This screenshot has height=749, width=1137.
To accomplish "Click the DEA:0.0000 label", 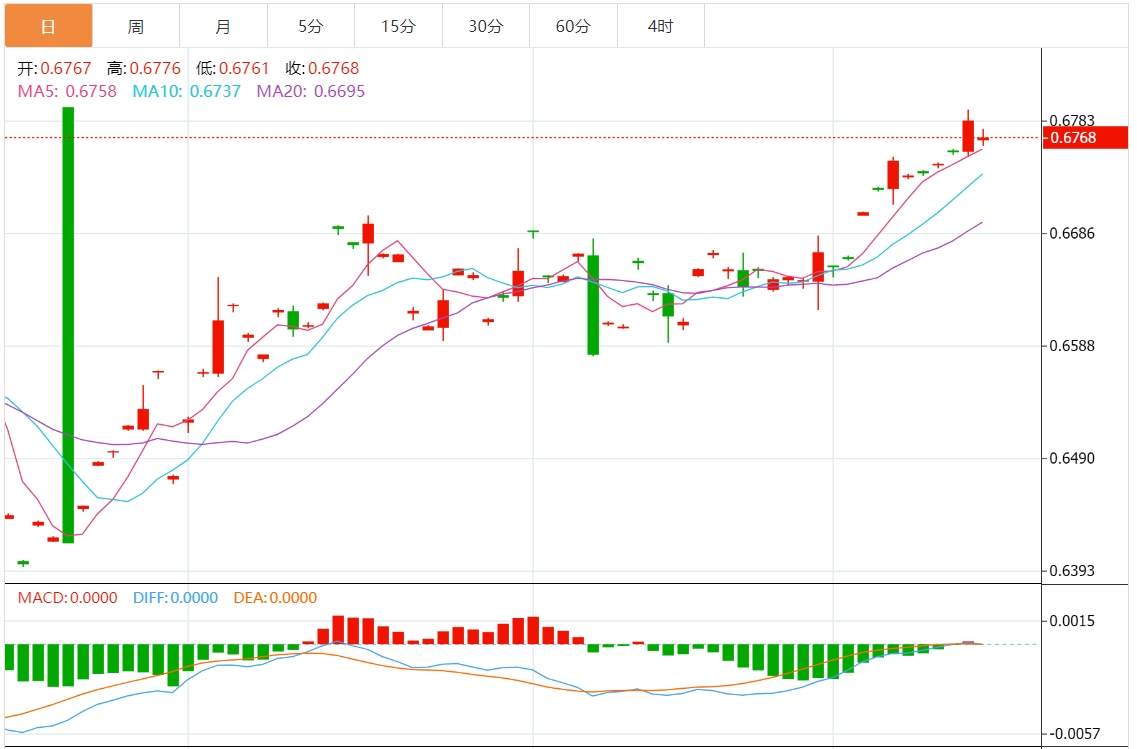I will [x=276, y=598].
